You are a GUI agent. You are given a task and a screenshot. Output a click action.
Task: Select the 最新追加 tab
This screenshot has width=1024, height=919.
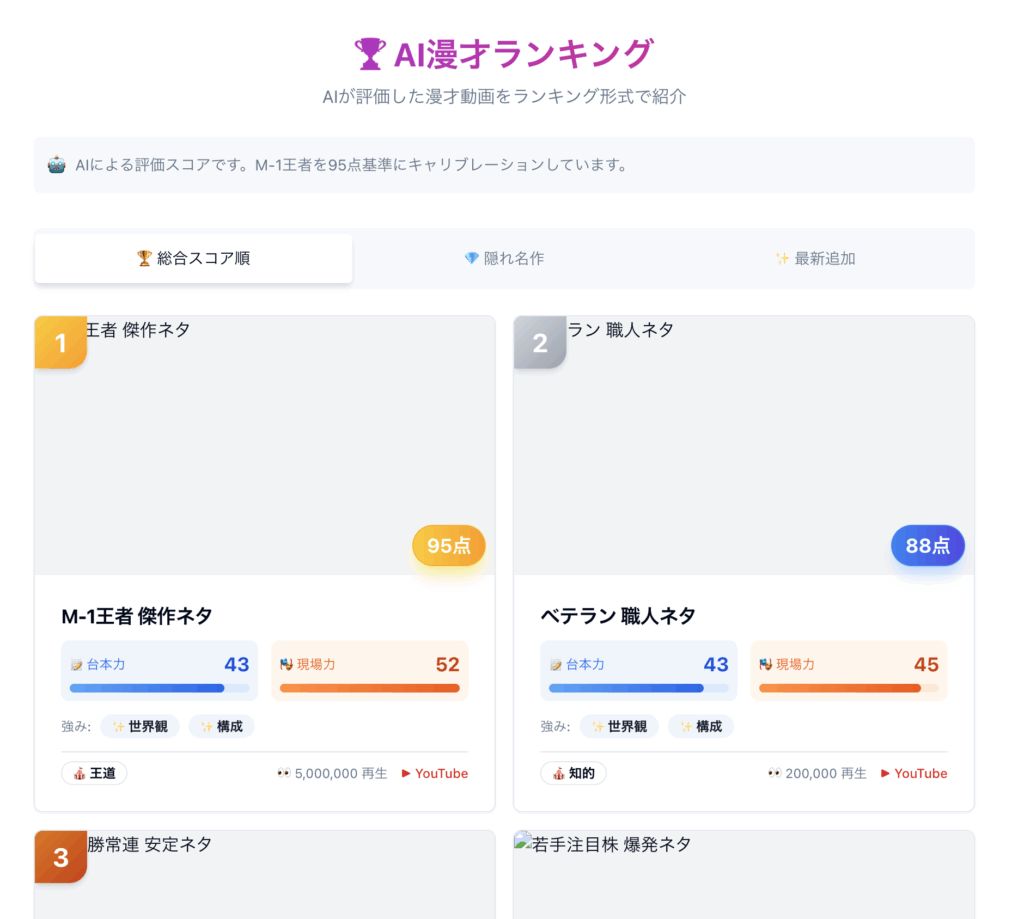(x=815, y=259)
